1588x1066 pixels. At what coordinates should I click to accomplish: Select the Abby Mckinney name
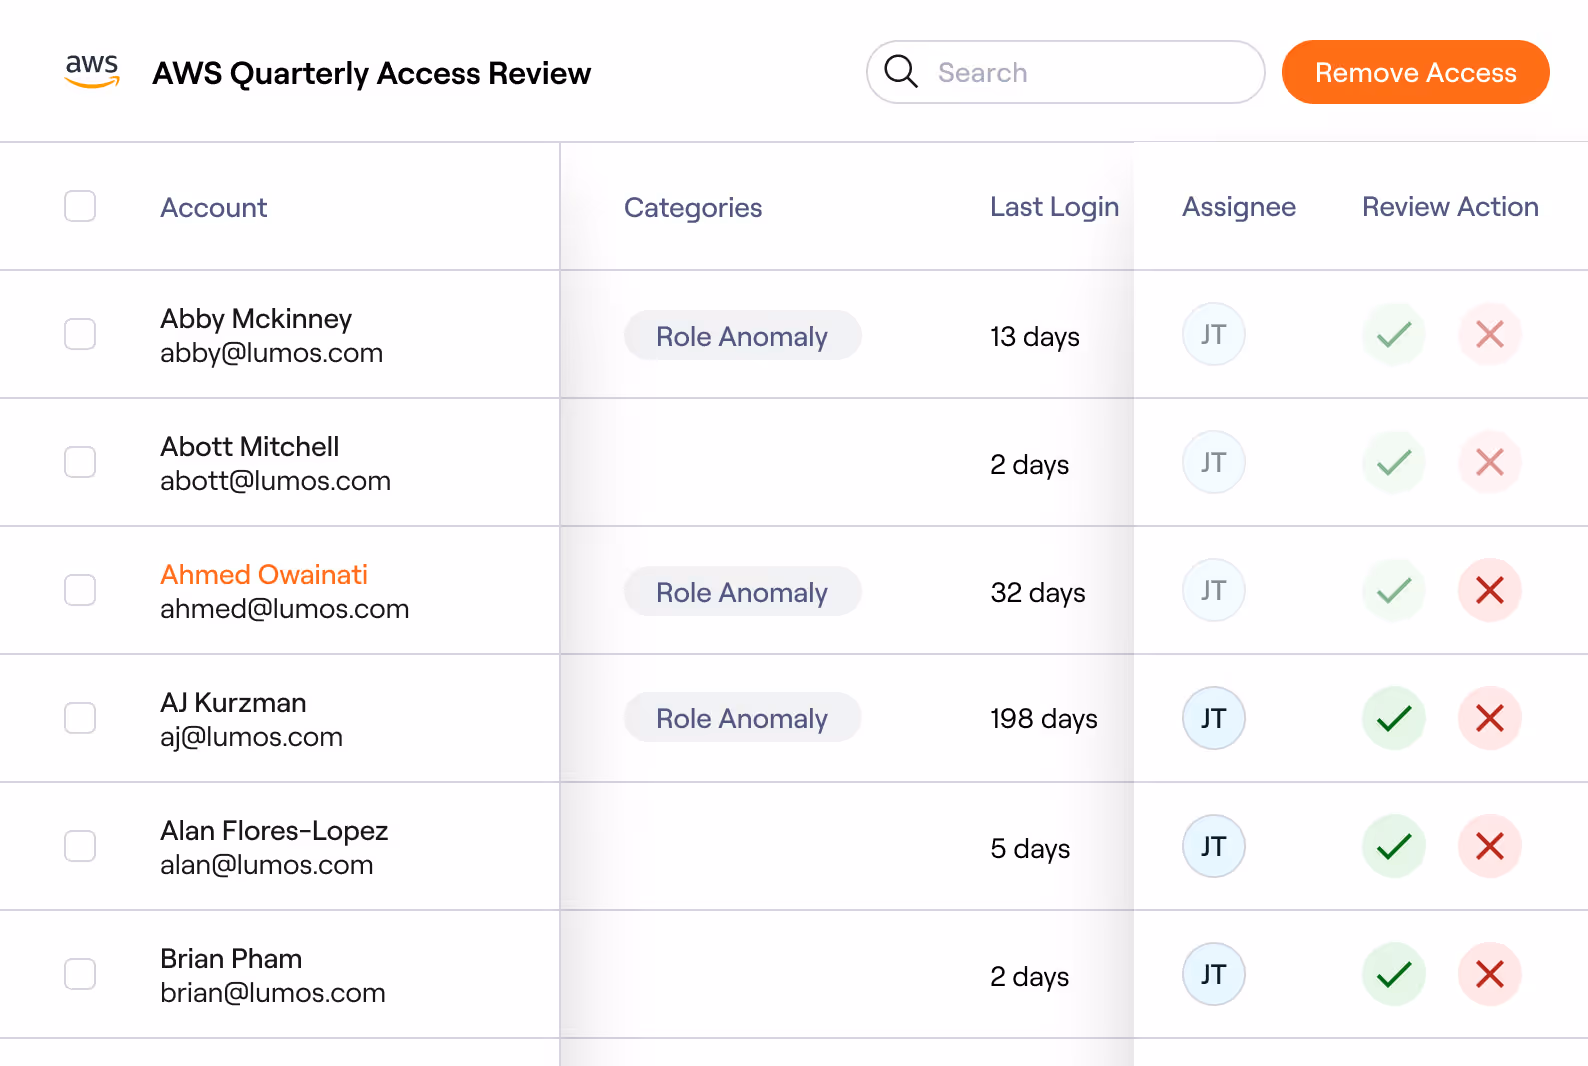(x=256, y=319)
